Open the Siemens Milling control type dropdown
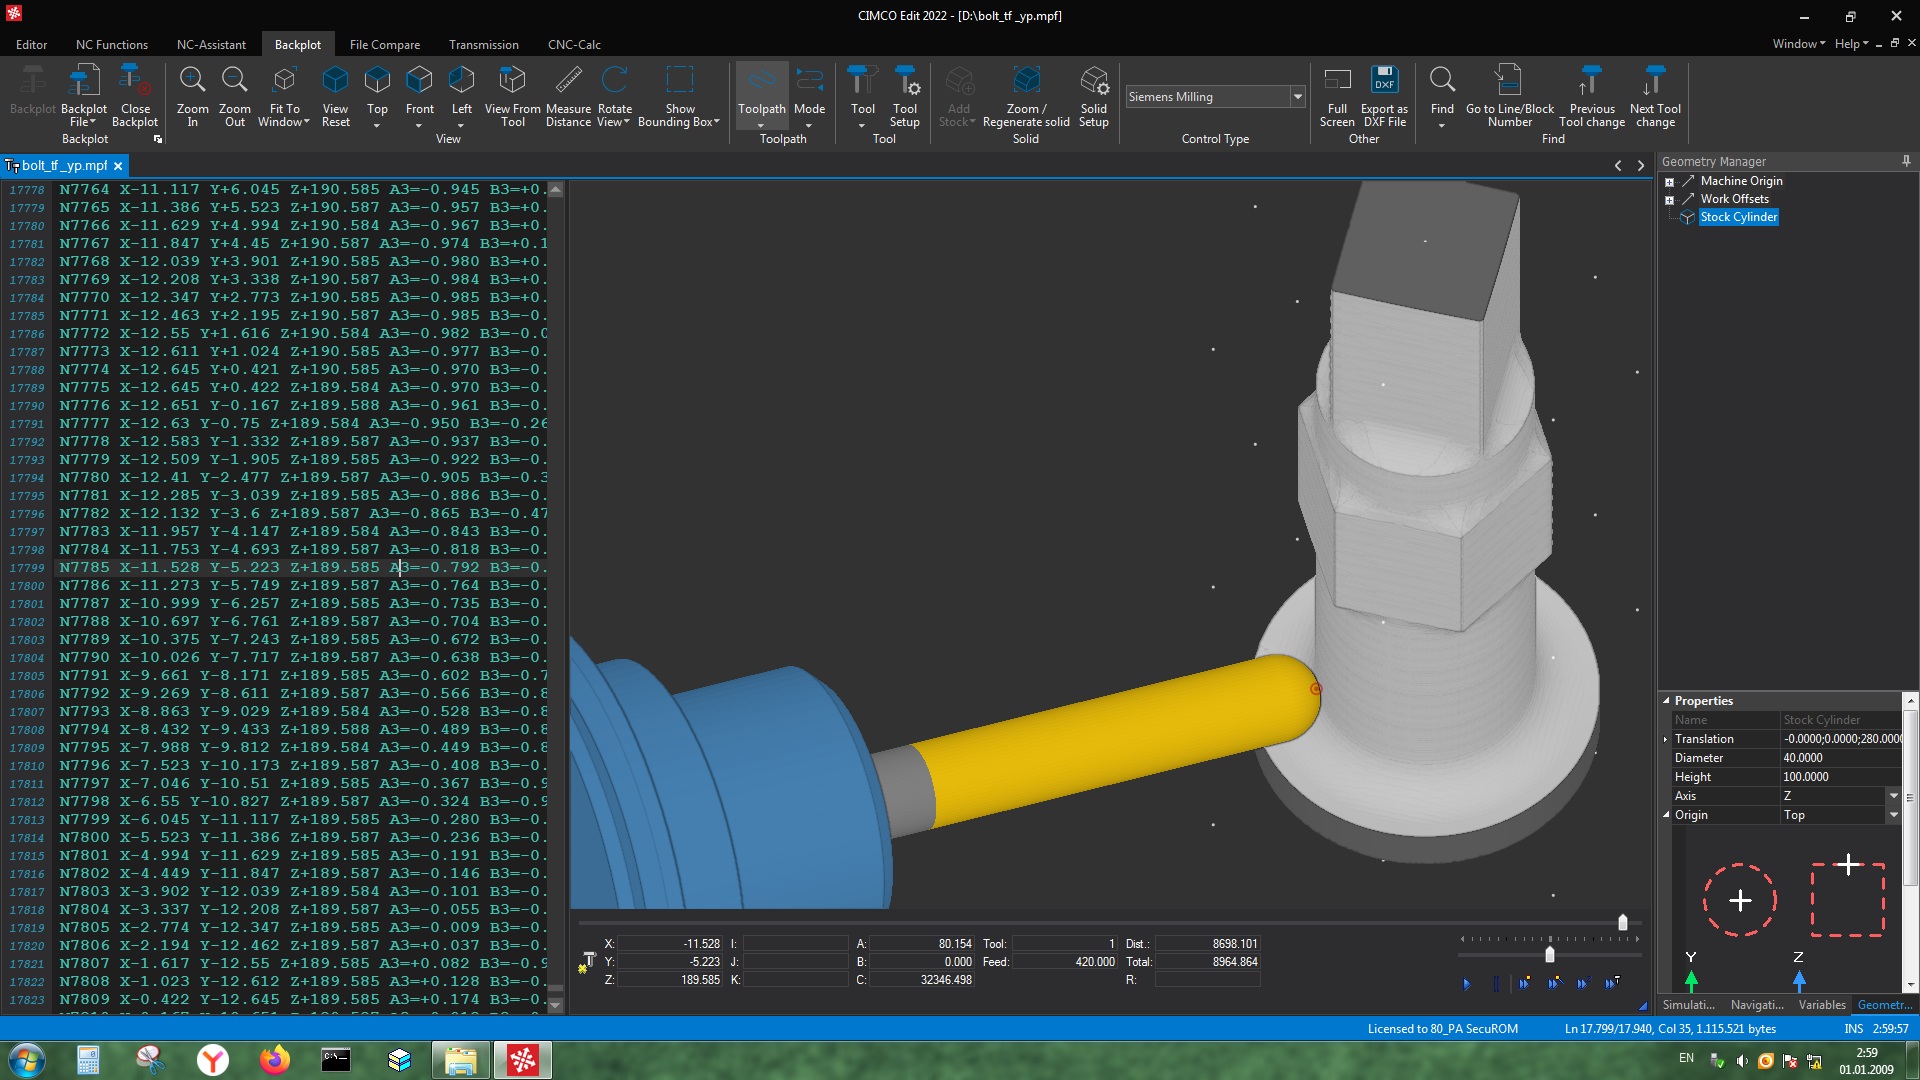Image resolution: width=1920 pixels, height=1080 pixels. 1297,97
